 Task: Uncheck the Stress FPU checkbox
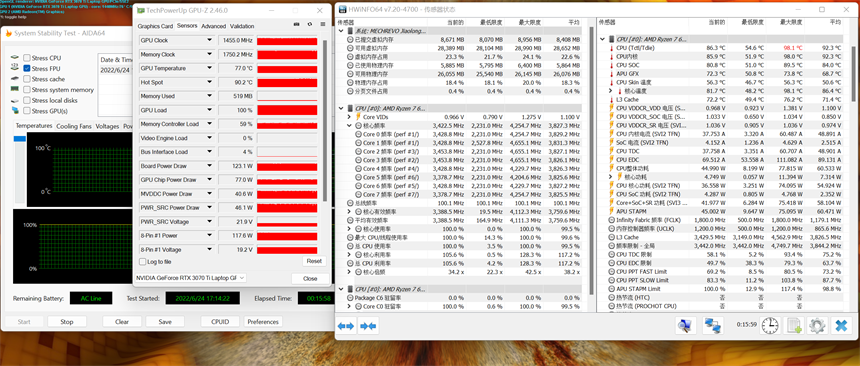[x=26, y=69]
